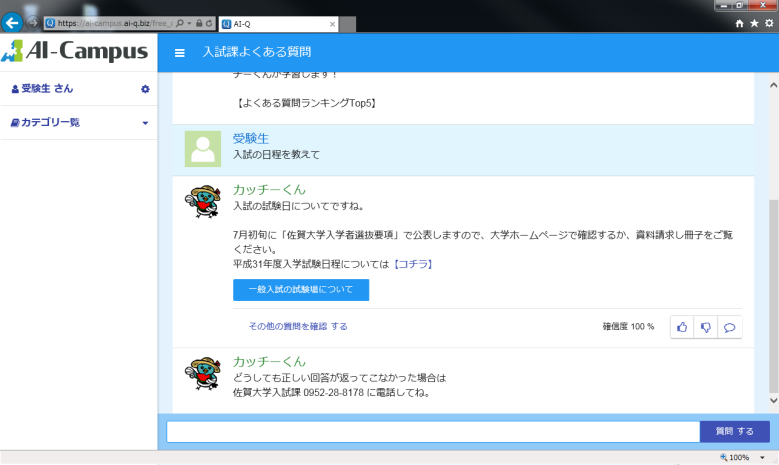The width and height of the screenshot is (779, 465).
Task: Close the AI-Q tab
Action: [x=332, y=24]
